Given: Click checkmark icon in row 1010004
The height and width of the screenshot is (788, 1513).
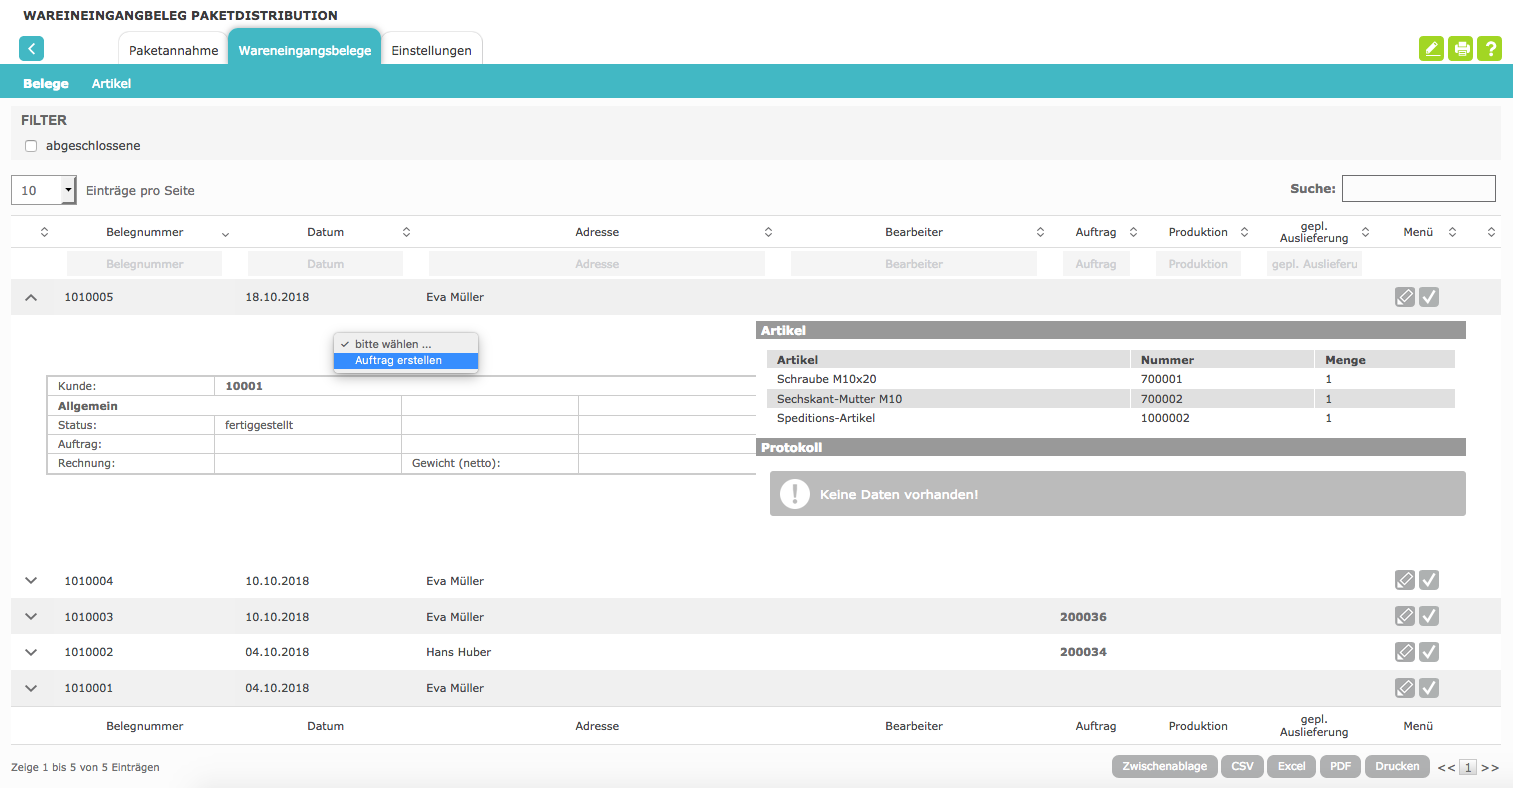Looking at the screenshot, I should [1429, 580].
